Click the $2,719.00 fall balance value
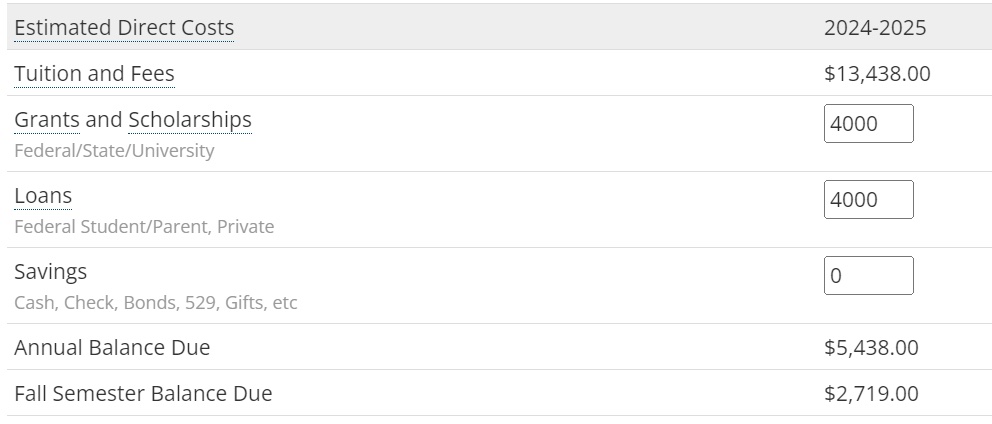Image resolution: width=992 pixels, height=424 pixels. tap(871, 394)
